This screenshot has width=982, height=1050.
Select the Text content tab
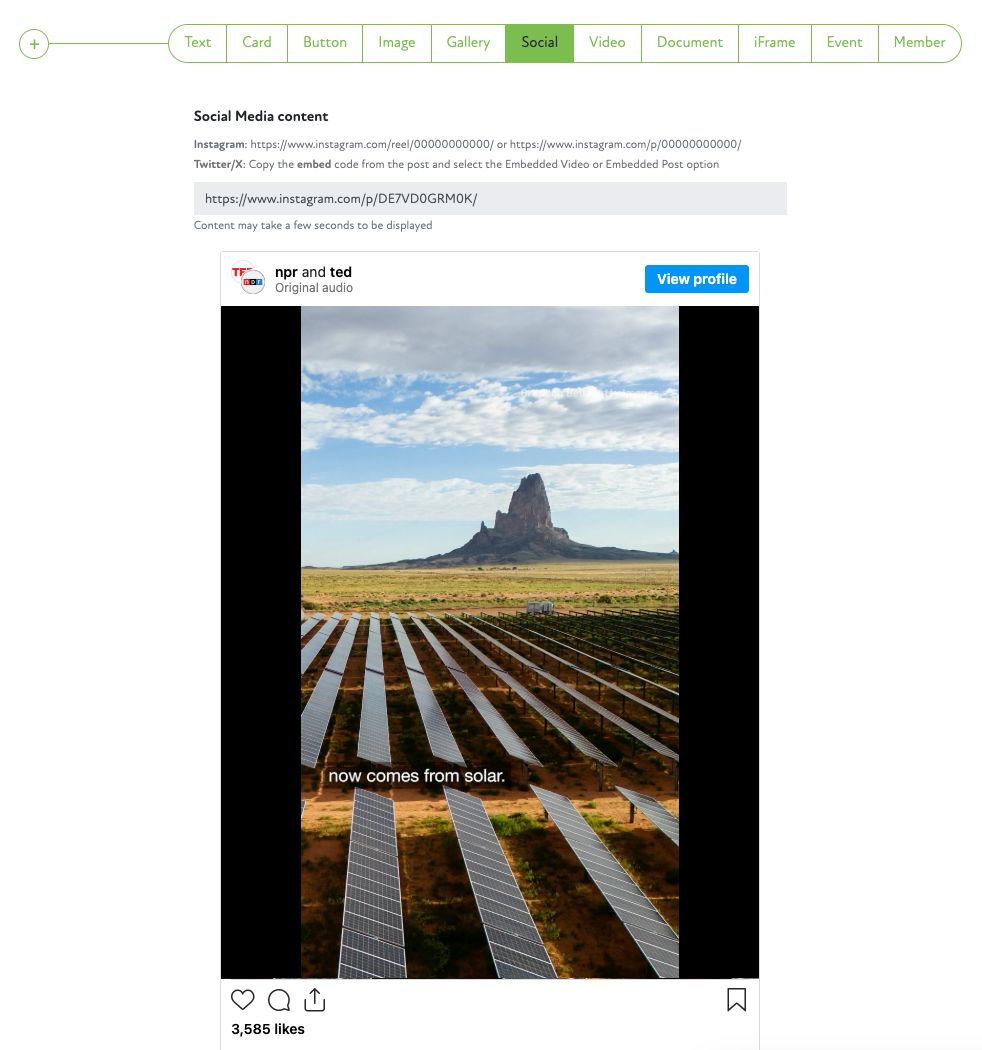click(x=198, y=43)
